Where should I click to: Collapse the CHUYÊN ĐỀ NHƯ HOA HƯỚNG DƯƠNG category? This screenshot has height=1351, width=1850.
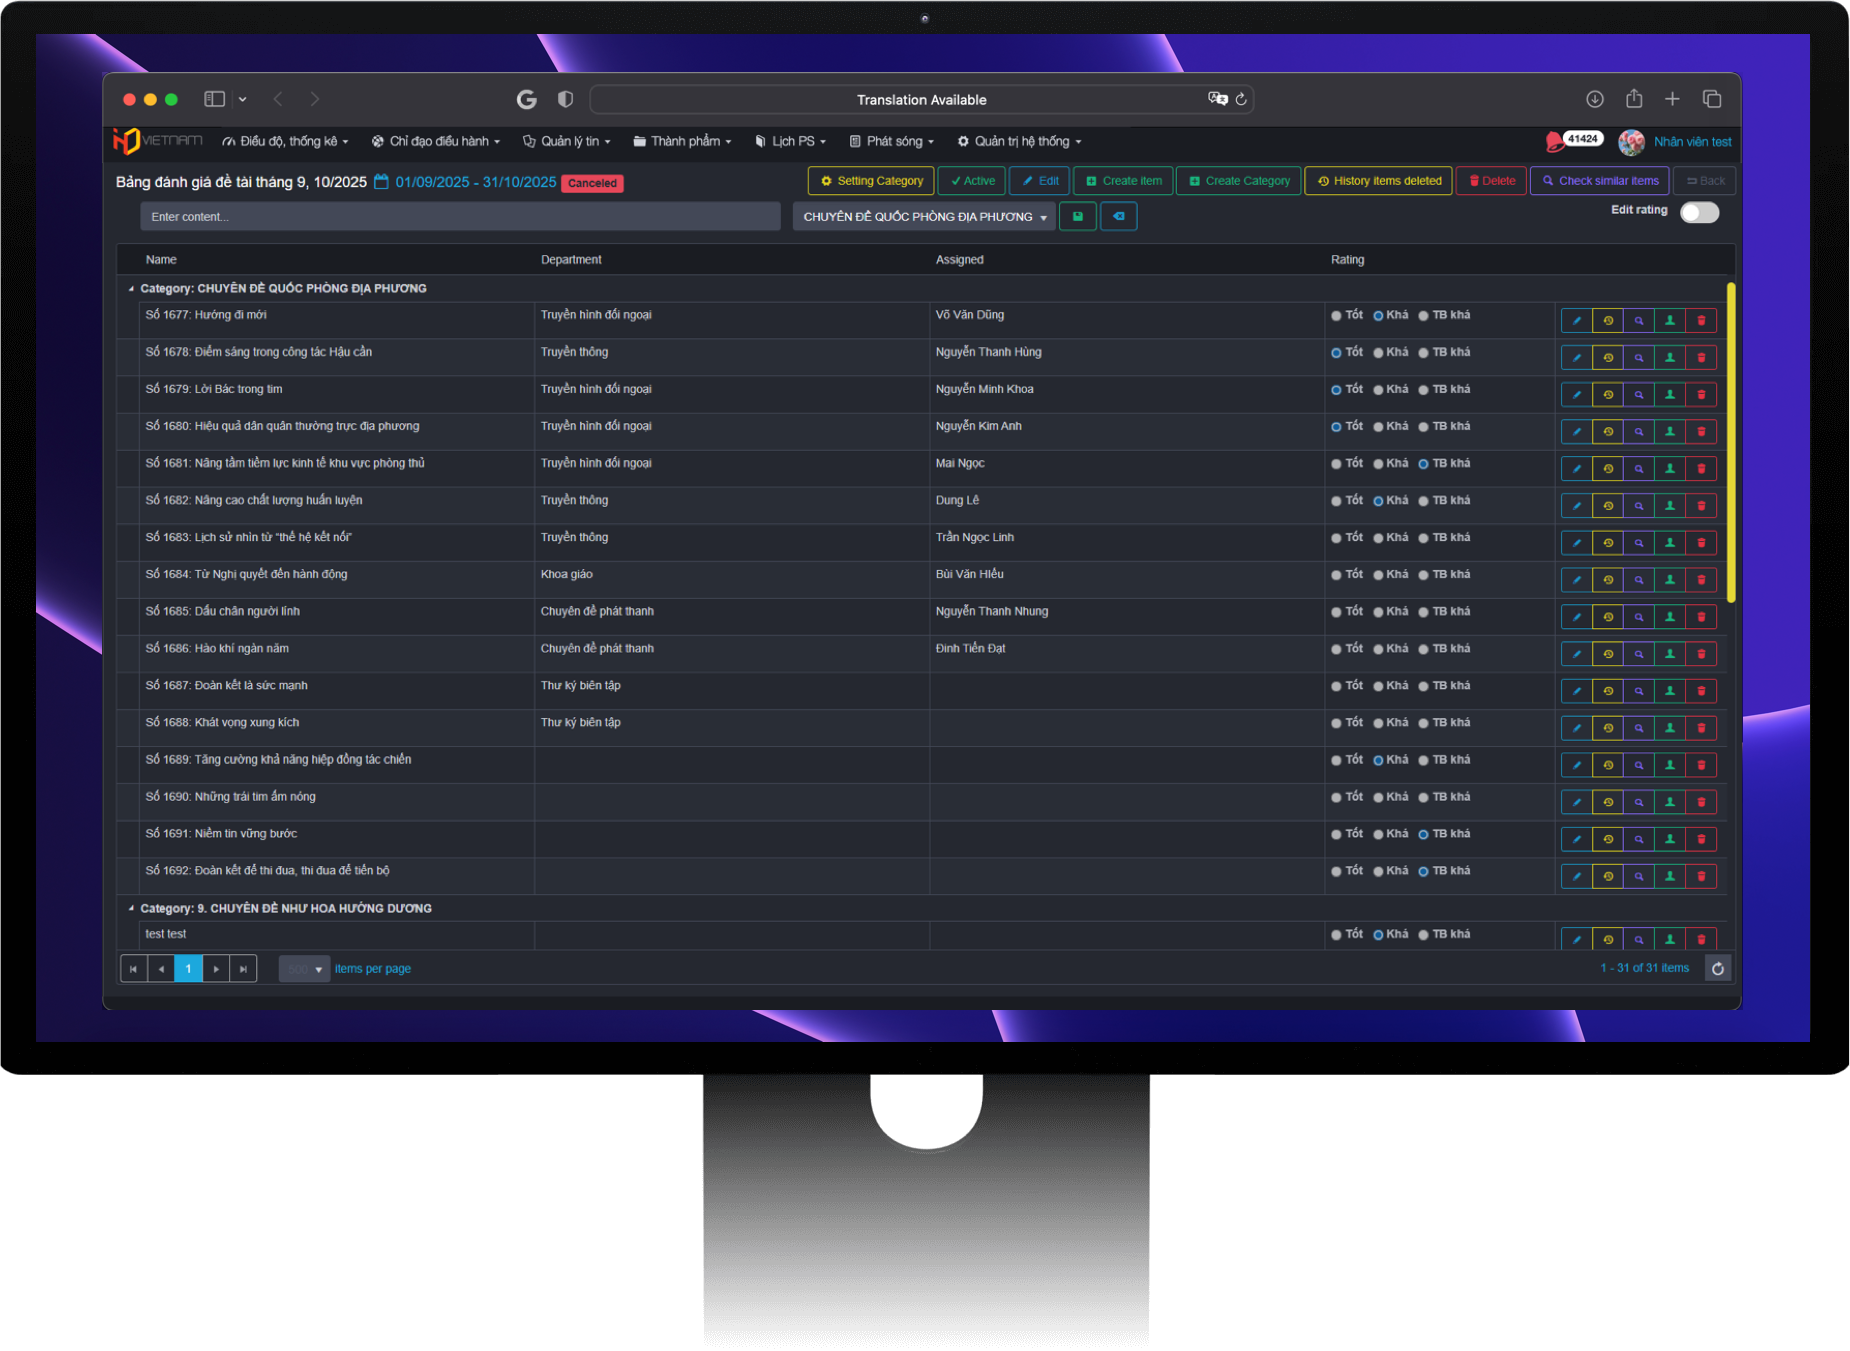(x=131, y=909)
